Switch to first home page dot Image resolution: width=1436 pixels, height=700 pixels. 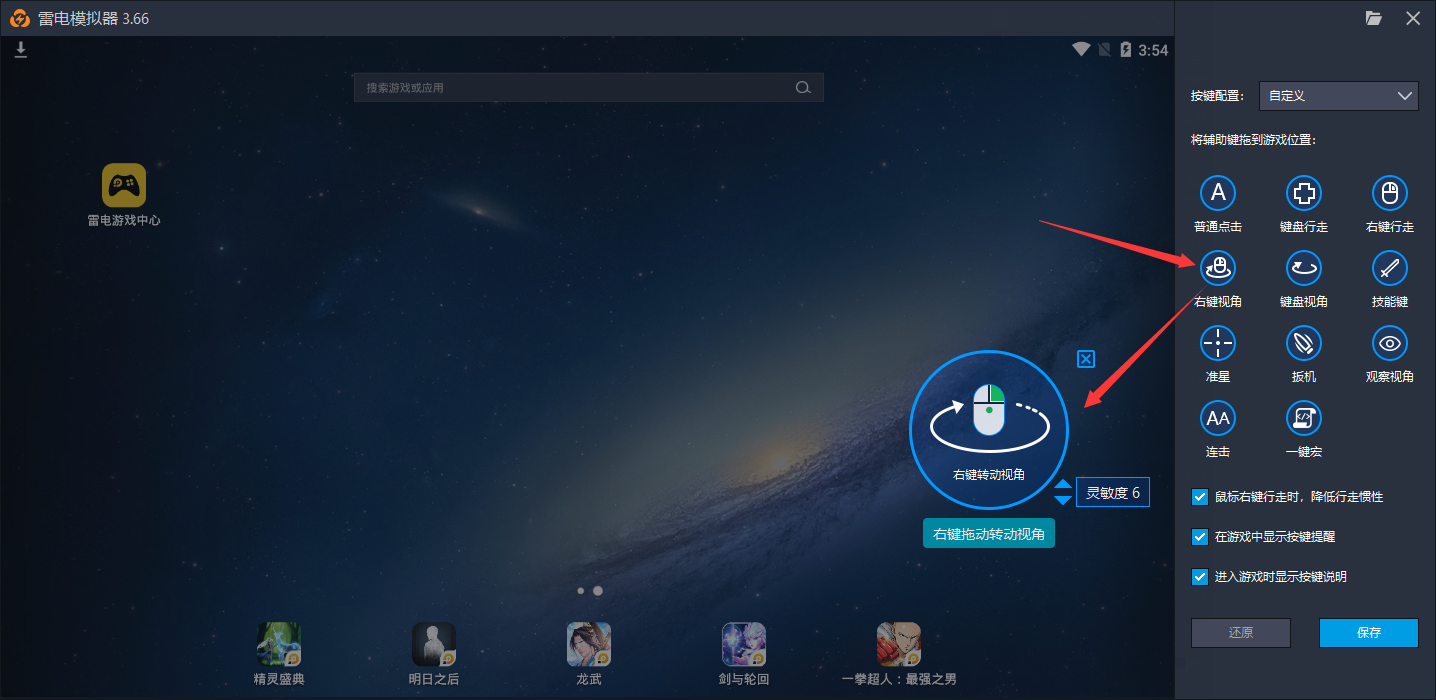[581, 591]
